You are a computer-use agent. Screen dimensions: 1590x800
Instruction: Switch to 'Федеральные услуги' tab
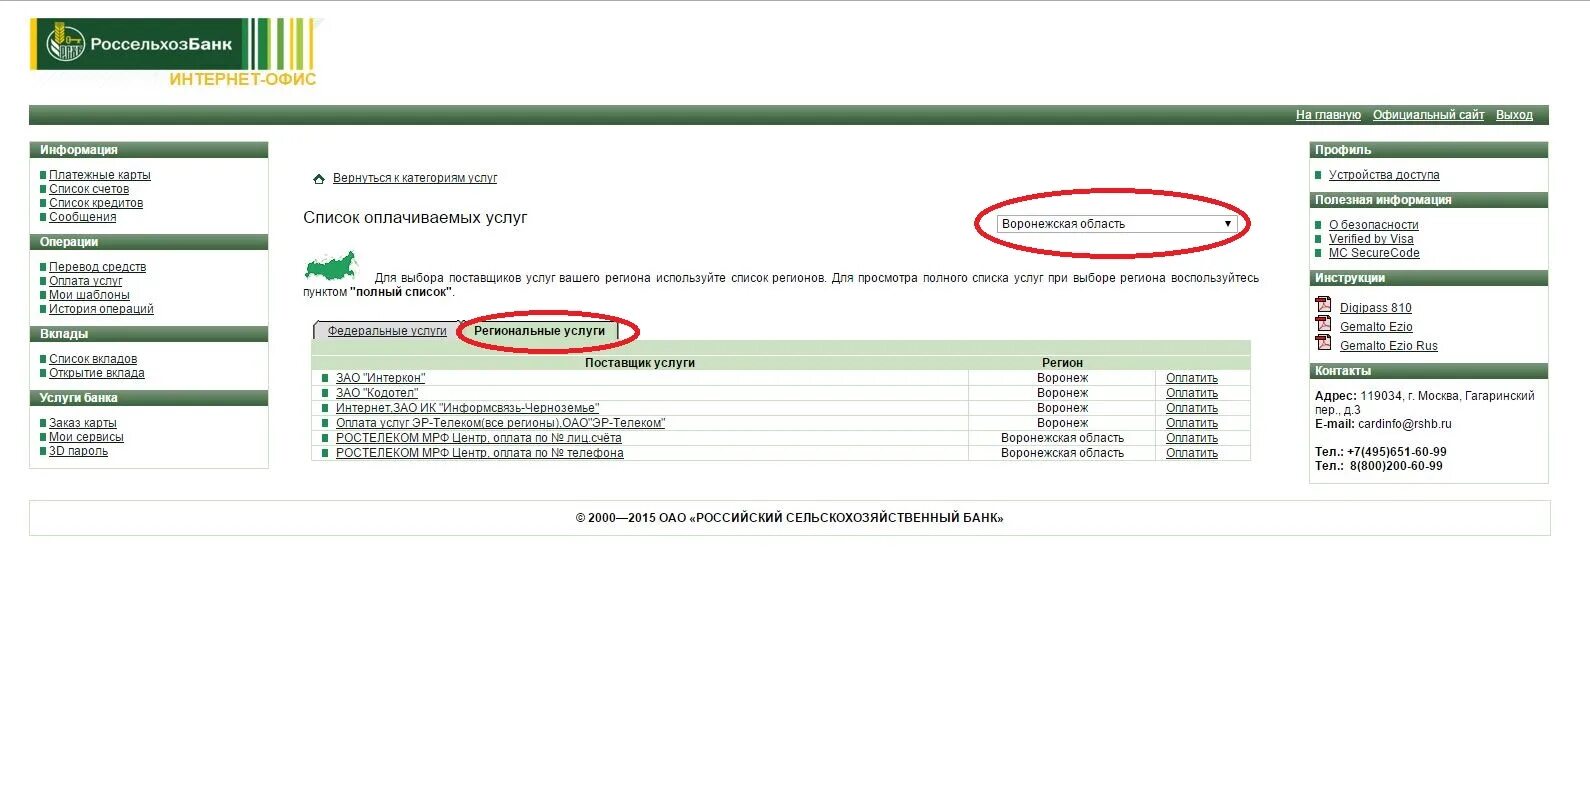[387, 331]
